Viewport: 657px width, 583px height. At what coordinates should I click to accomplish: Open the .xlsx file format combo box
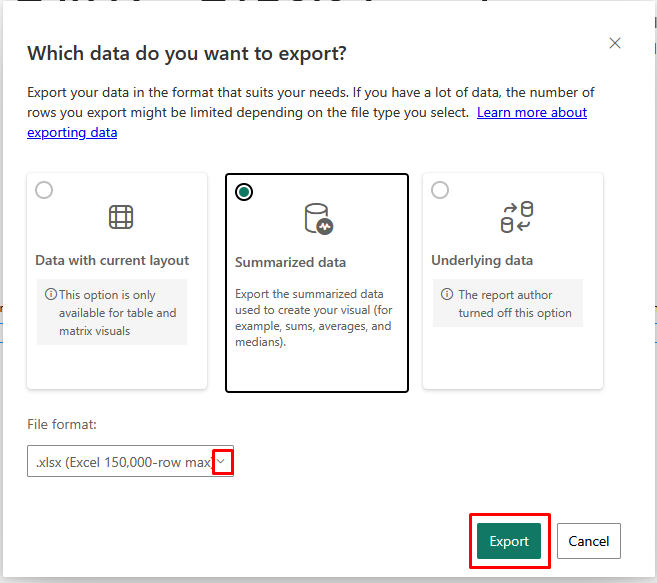(x=130, y=461)
